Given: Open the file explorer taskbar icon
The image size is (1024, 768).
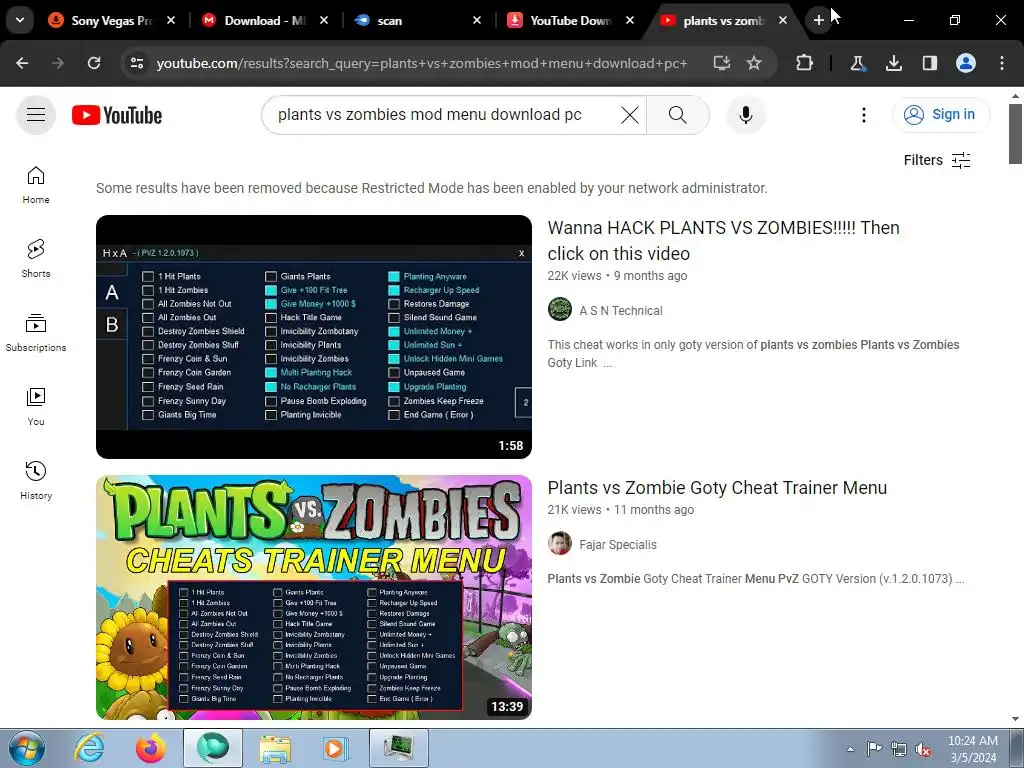Looking at the screenshot, I should (275, 748).
